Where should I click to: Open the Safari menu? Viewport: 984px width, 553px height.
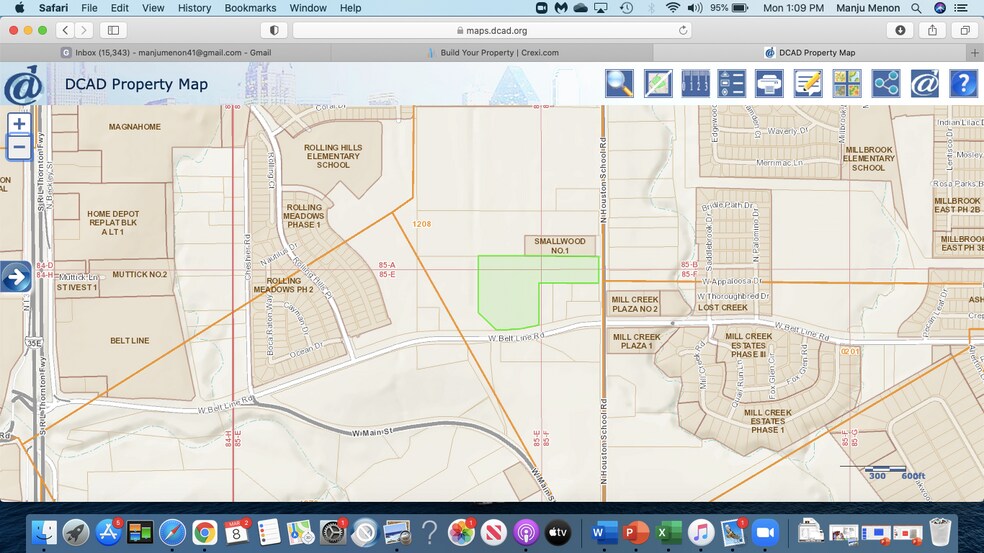pyautogui.click(x=53, y=8)
